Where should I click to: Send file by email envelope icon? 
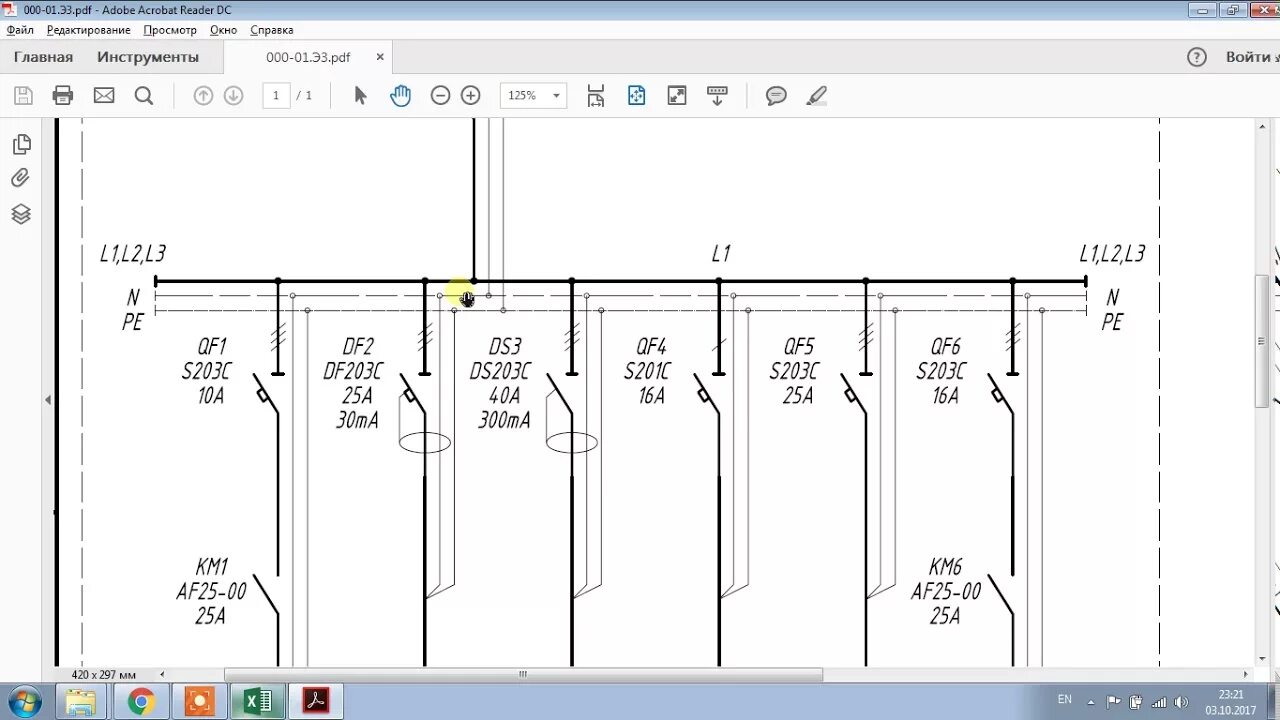(104, 96)
